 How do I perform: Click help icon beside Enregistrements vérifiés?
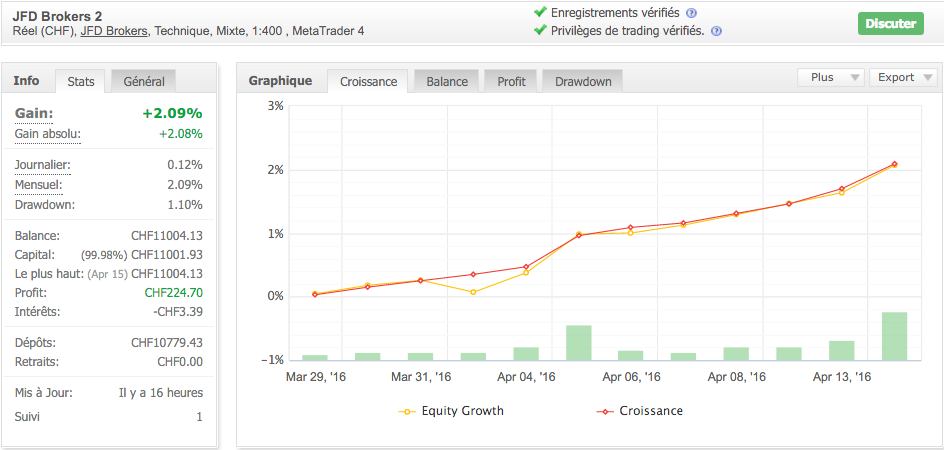691,13
